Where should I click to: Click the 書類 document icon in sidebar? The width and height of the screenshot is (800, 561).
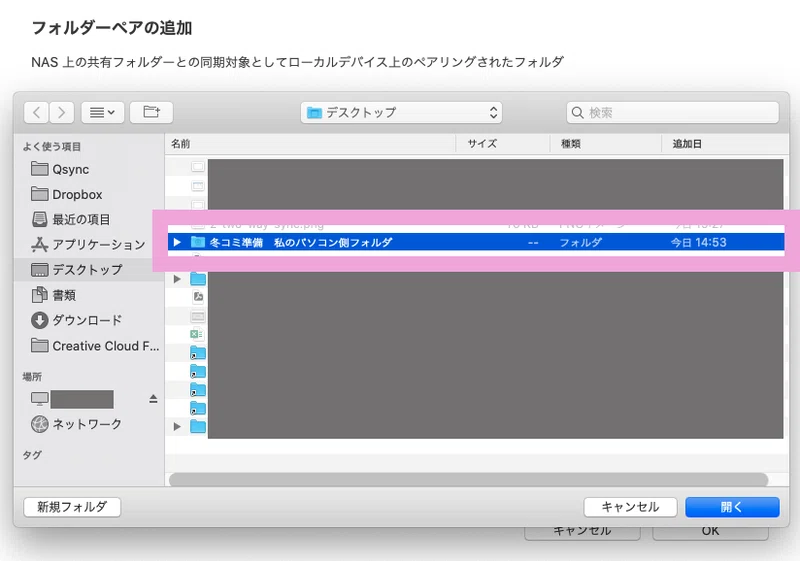(39, 294)
